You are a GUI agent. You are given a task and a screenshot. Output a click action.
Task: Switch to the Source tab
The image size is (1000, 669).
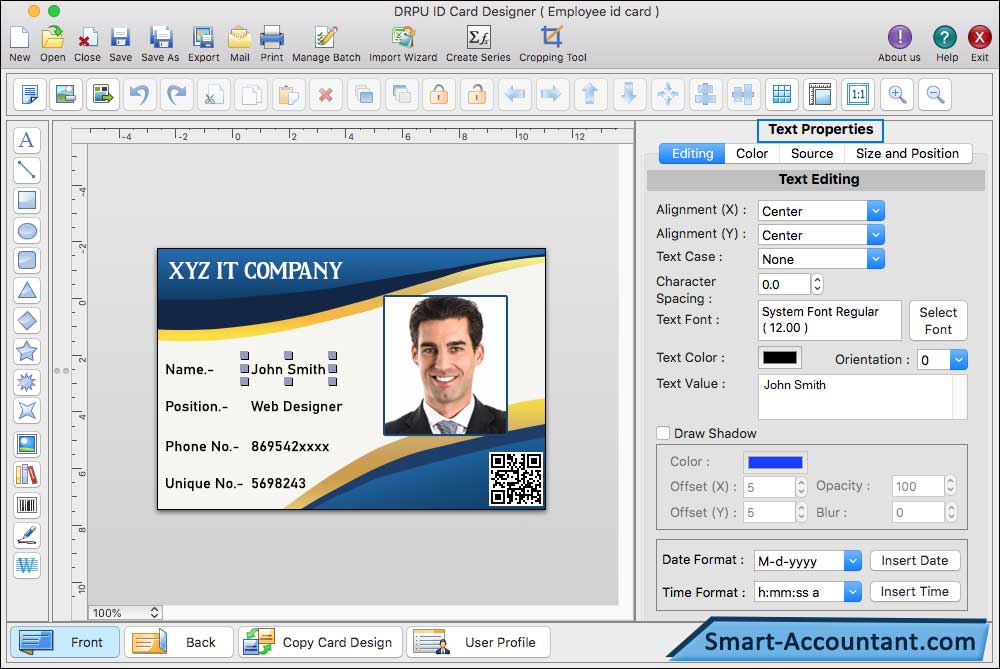click(812, 154)
